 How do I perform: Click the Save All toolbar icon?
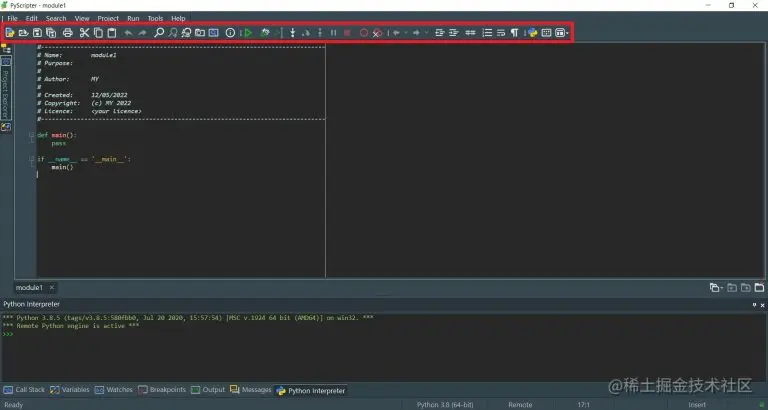click(51, 33)
